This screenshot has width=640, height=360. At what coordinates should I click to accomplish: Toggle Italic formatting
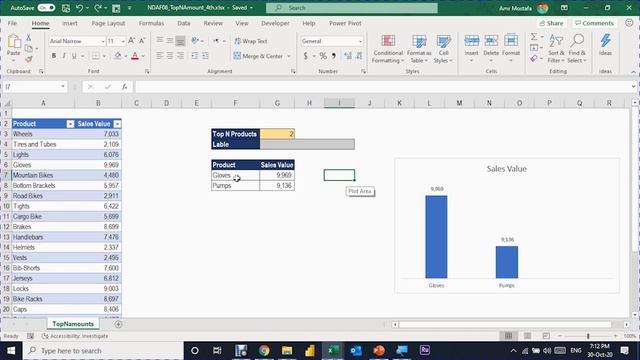(64, 56)
